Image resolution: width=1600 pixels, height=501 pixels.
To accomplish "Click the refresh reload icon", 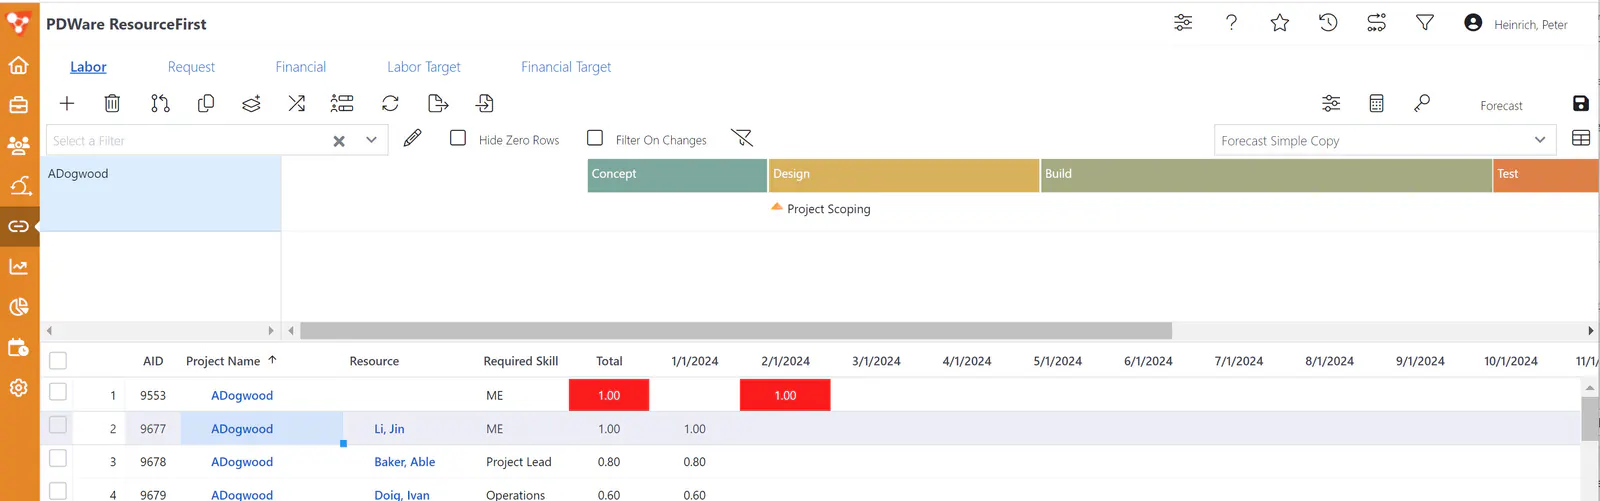I will point(390,103).
